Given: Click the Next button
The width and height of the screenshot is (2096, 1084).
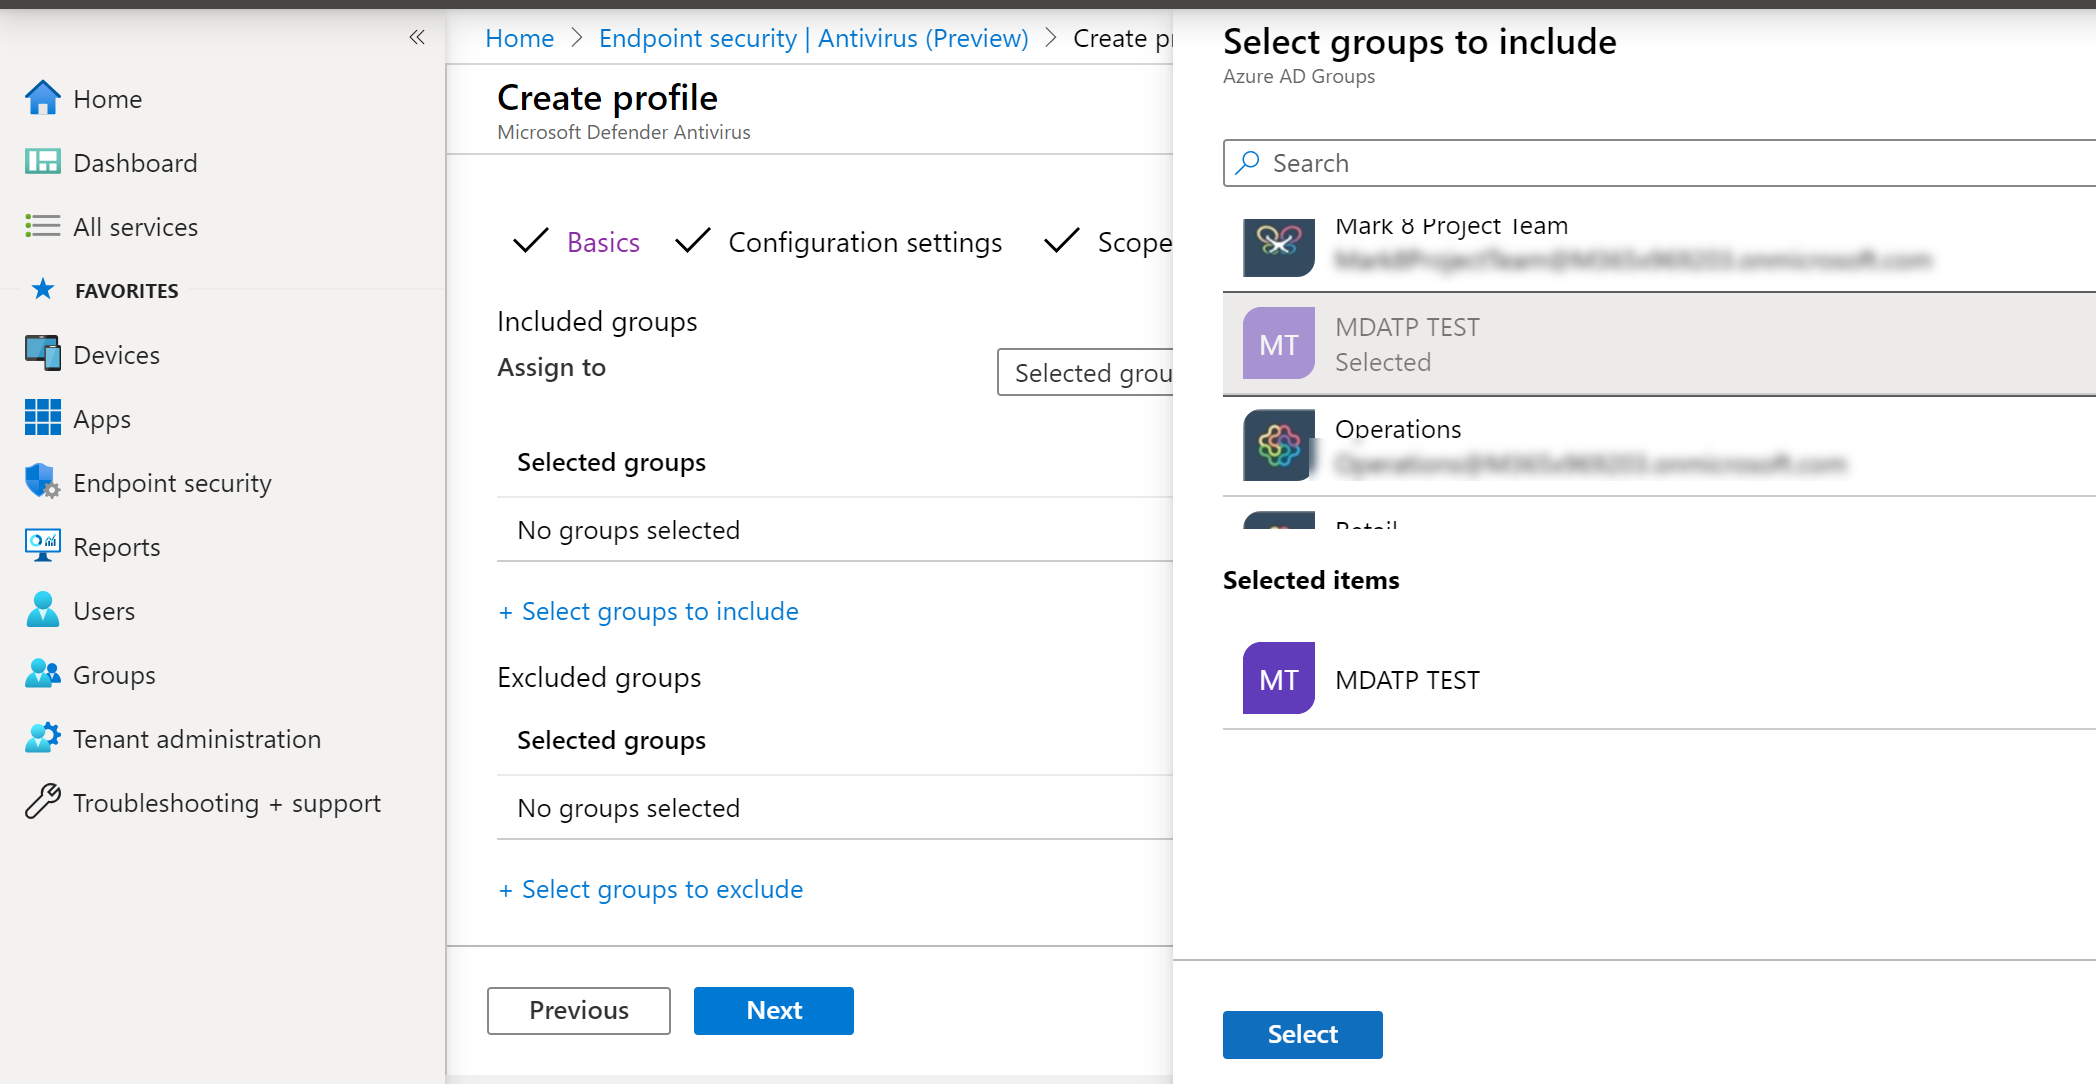Looking at the screenshot, I should 773,1010.
